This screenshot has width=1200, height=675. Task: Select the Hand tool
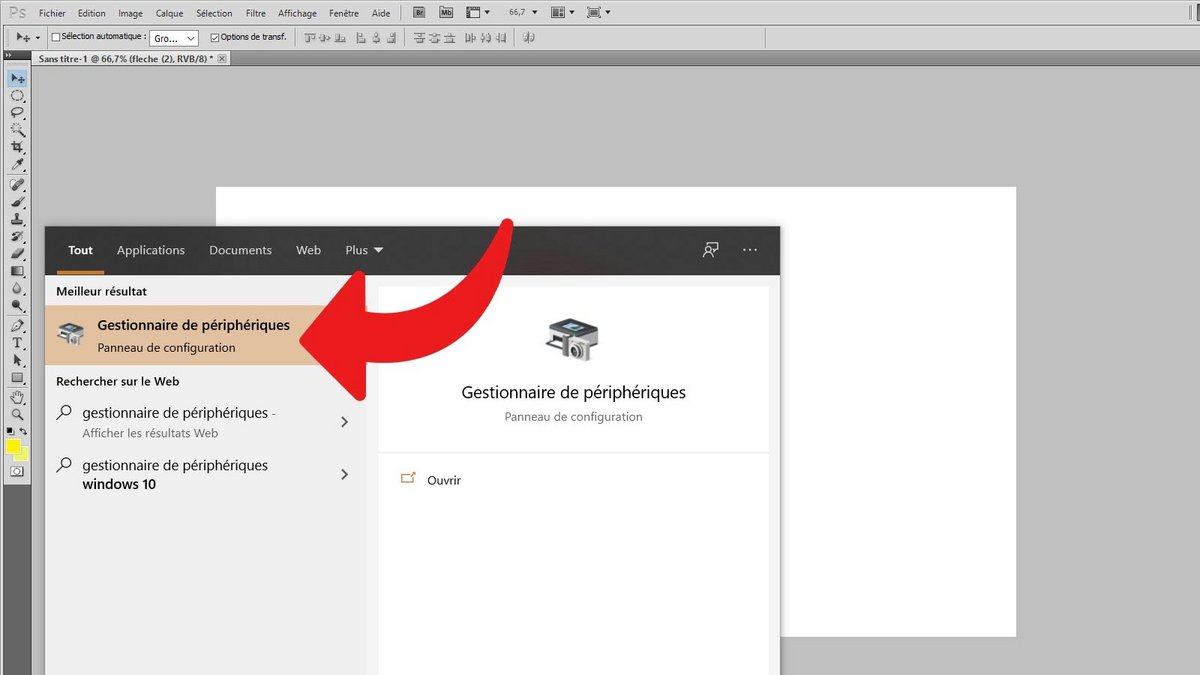(x=18, y=397)
